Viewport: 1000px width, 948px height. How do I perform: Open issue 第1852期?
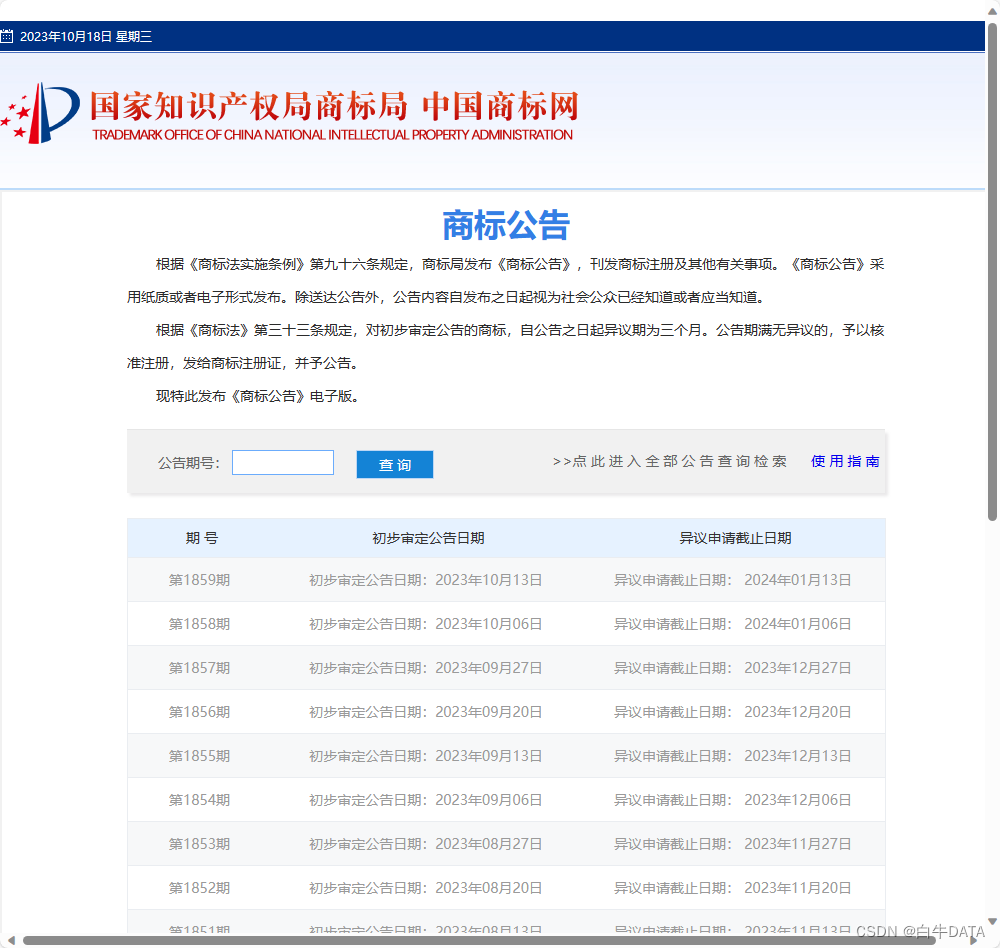click(x=199, y=888)
